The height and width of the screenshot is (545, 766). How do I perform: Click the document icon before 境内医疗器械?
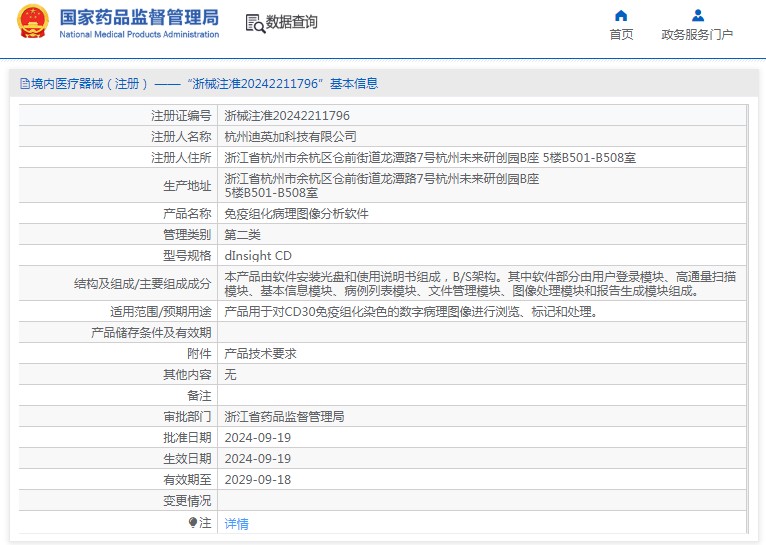click(24, 84)
